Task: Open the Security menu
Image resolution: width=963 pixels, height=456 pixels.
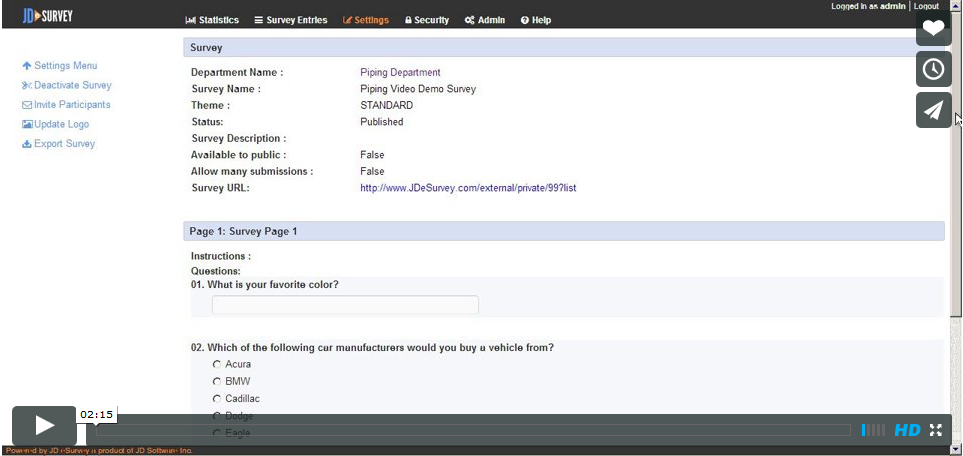Action: [x=427, y=20]
